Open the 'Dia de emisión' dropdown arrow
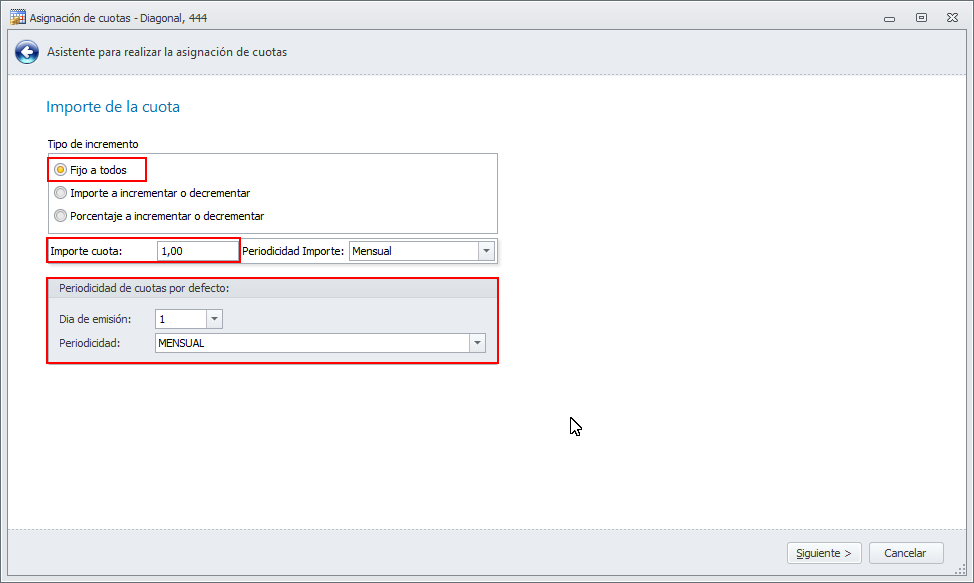Viewport: 974px width, 583px height. (x=214, y=319)
